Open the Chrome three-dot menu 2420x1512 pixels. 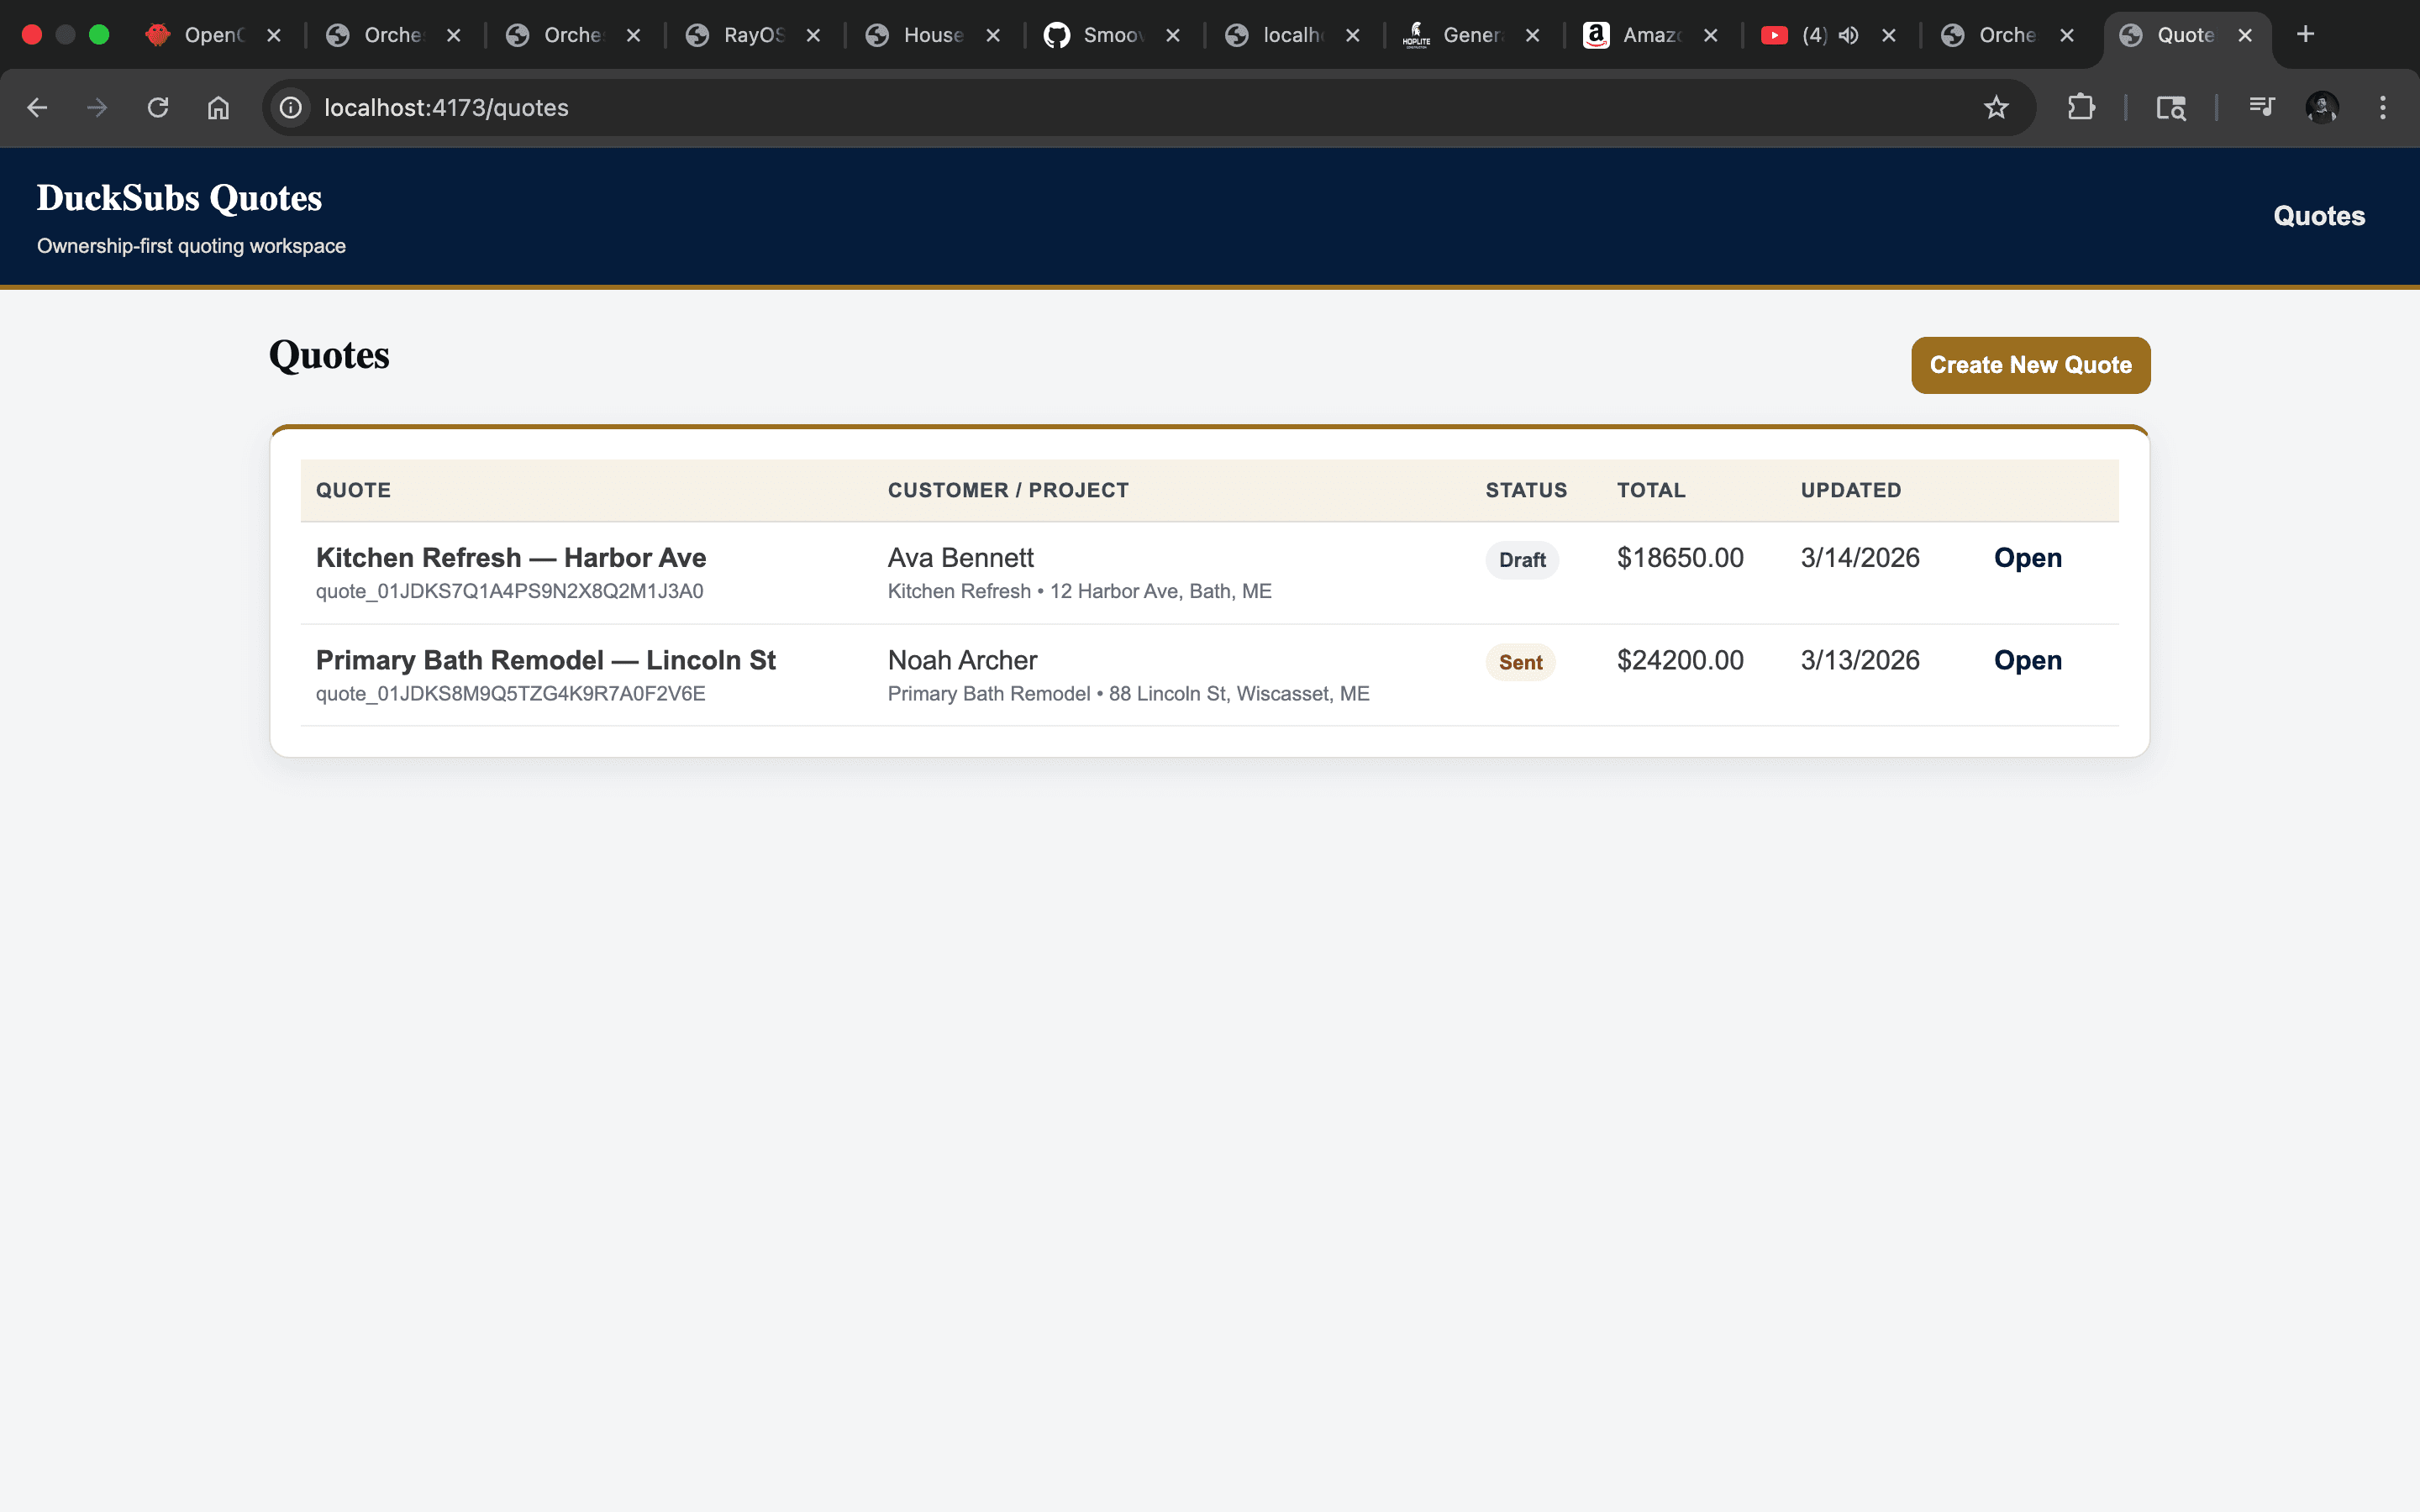point(2384,107)
